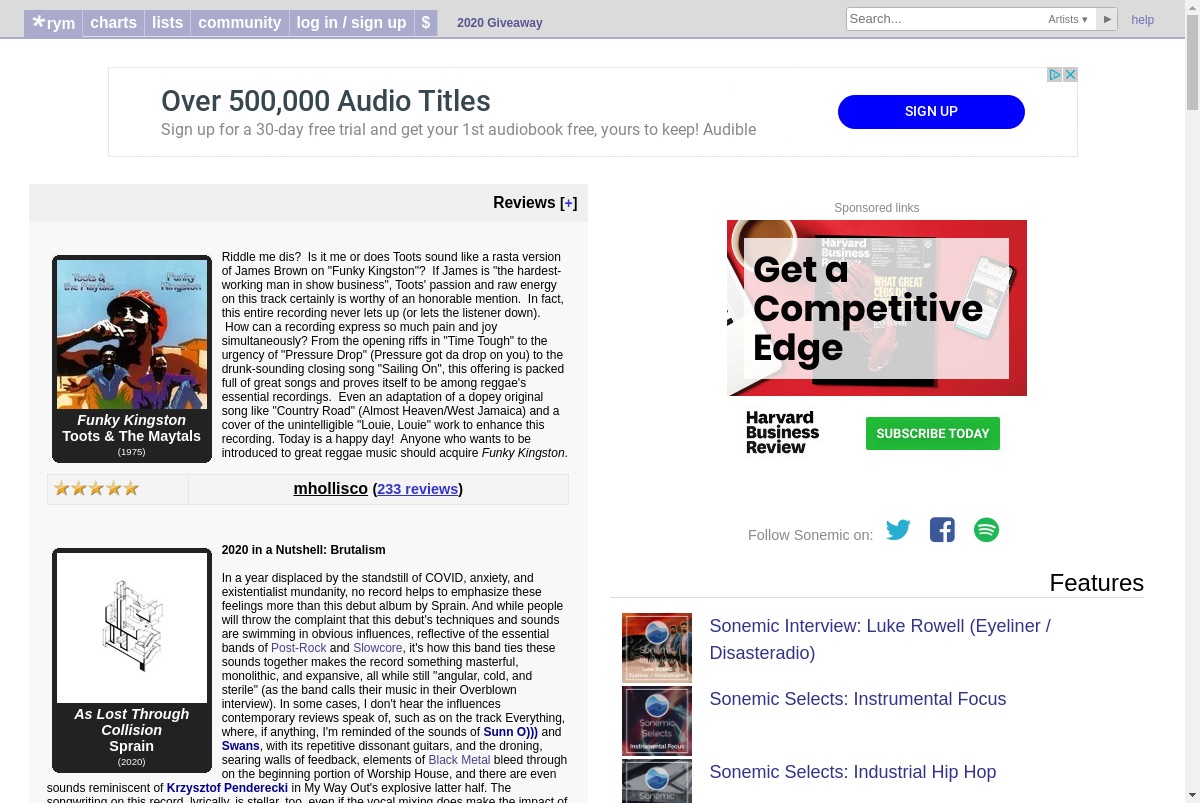
Task: Click the search go arrow button
Action: pyautogui.click(x=1107, y=19)
